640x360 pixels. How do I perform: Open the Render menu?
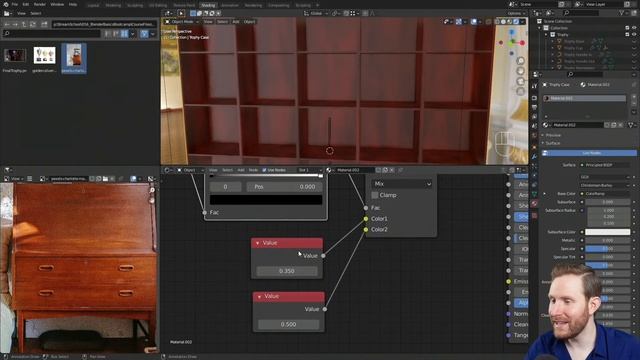40,4
